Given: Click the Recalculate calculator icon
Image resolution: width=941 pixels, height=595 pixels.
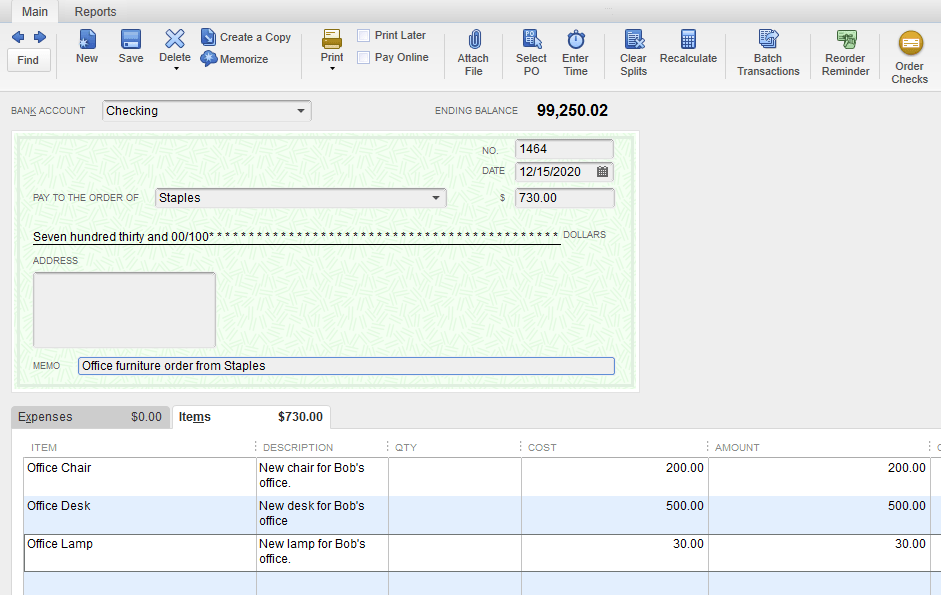Looking at the screenshot, I should click(688, 40).
